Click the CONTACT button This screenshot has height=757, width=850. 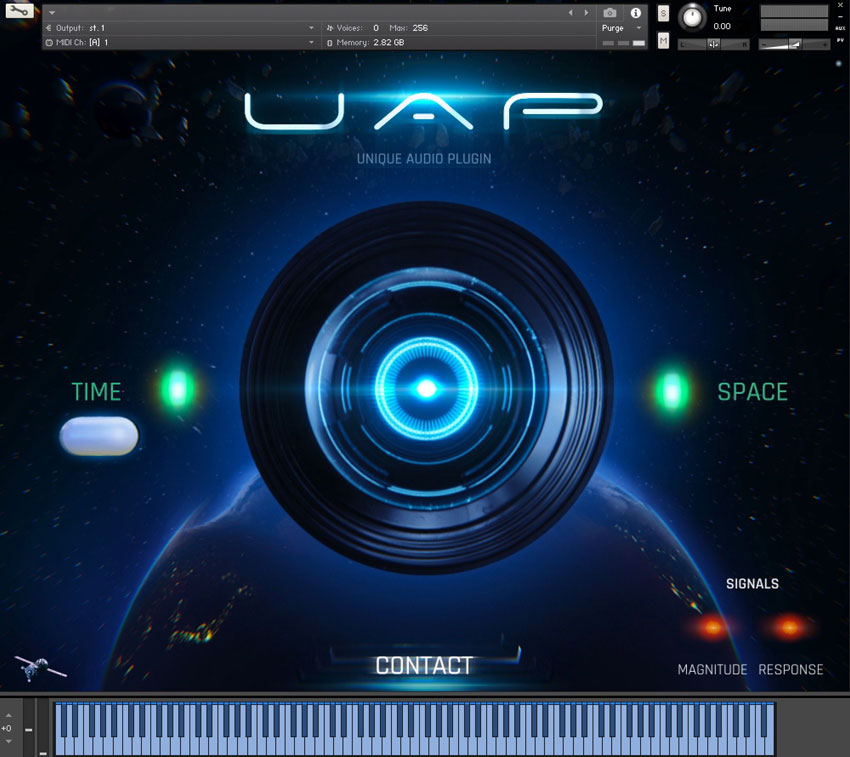(x=424, y=665)
